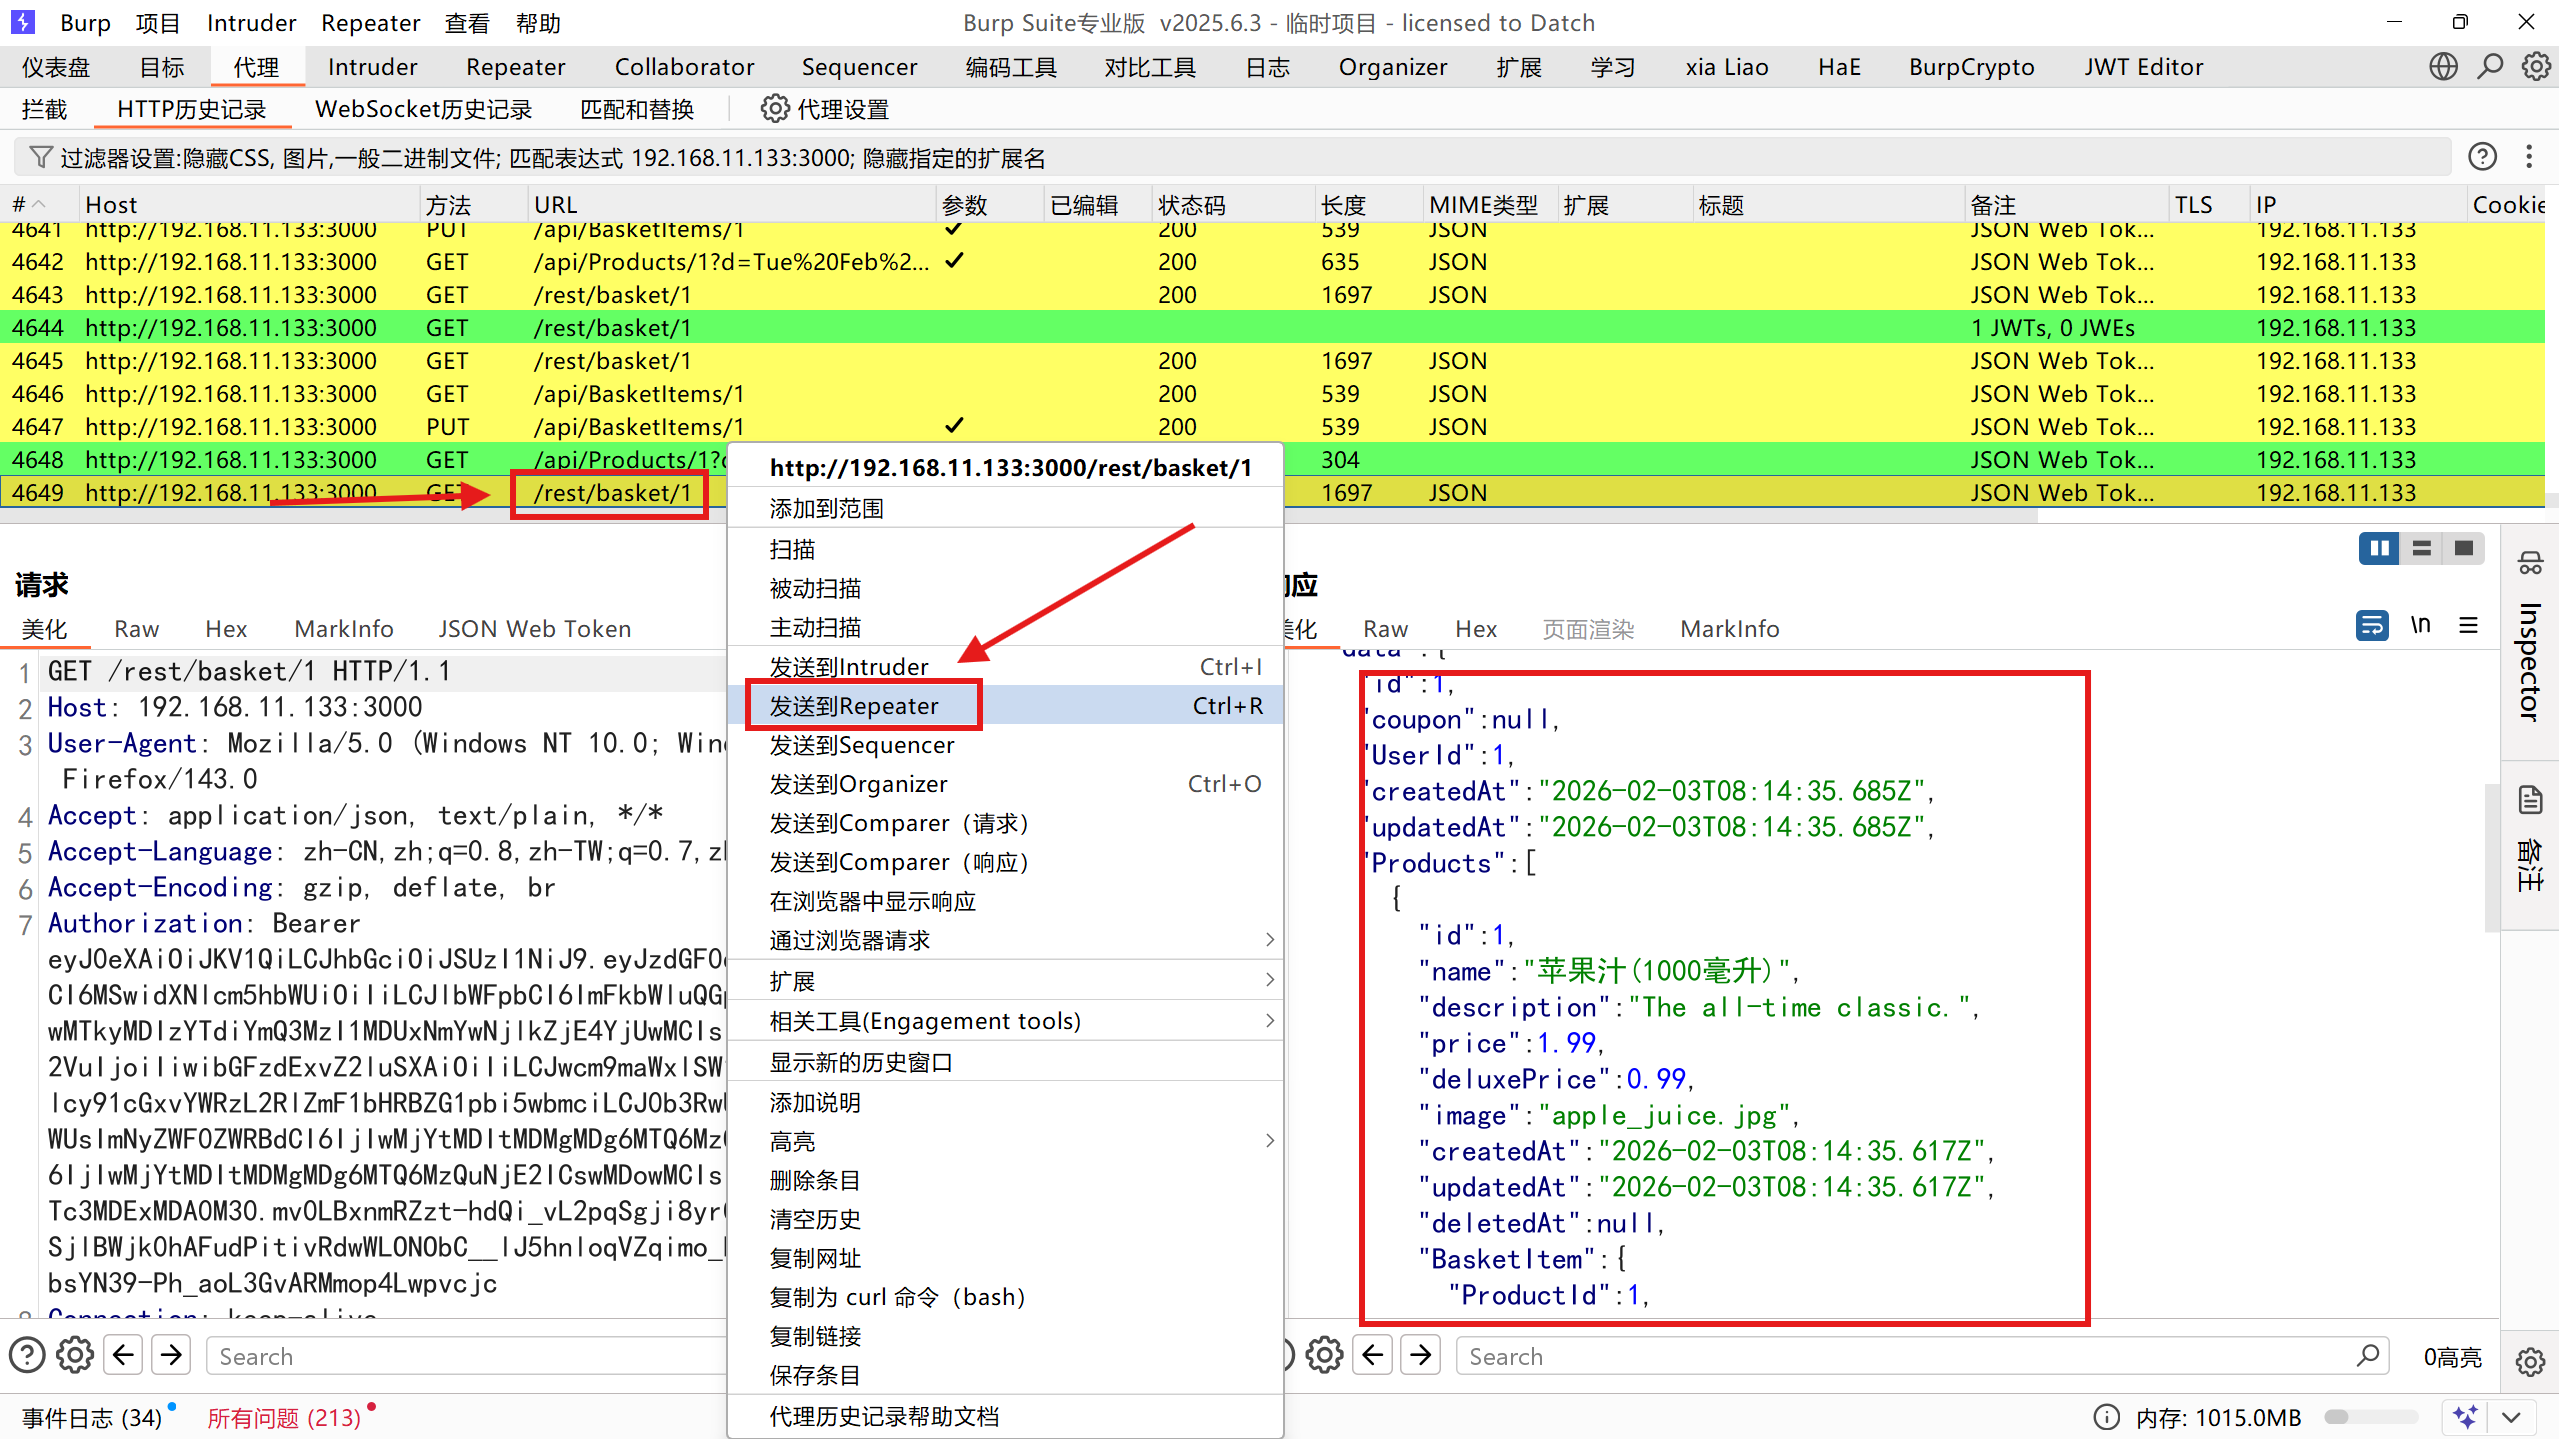This screenshot has height=1439, width=2559.
Task: Open proxy settings gear icon
Action: click(x=775, y=109)
